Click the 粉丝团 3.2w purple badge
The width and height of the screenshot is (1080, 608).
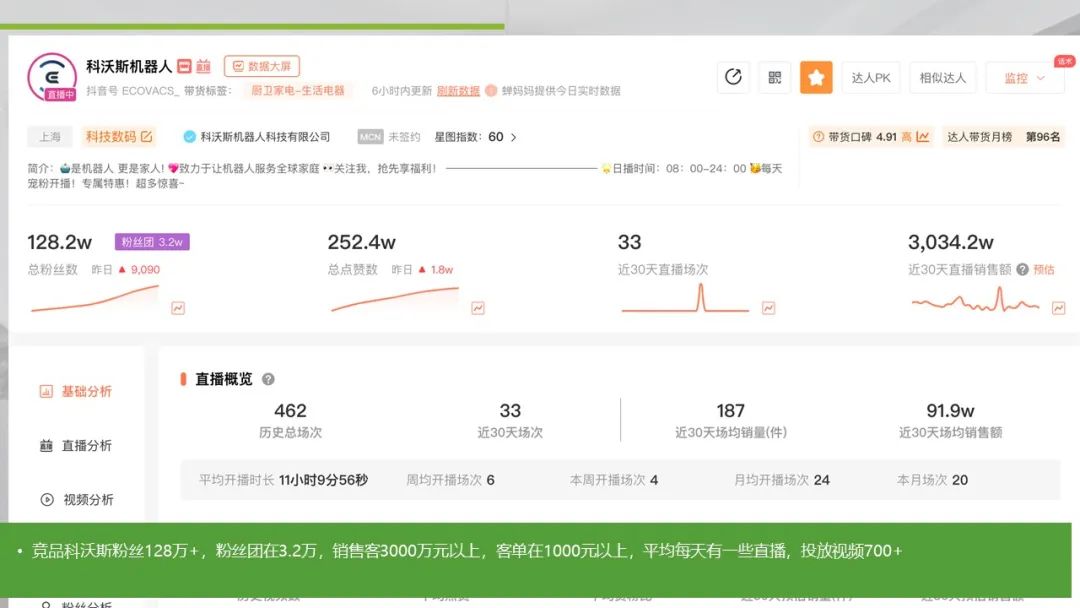tap(152, 242)
